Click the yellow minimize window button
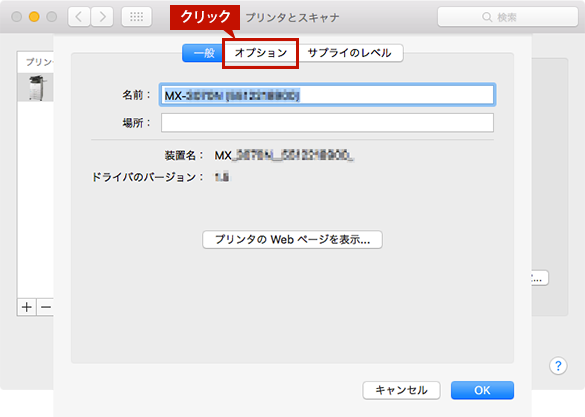585x417 pixels. (x=34, y=17)
